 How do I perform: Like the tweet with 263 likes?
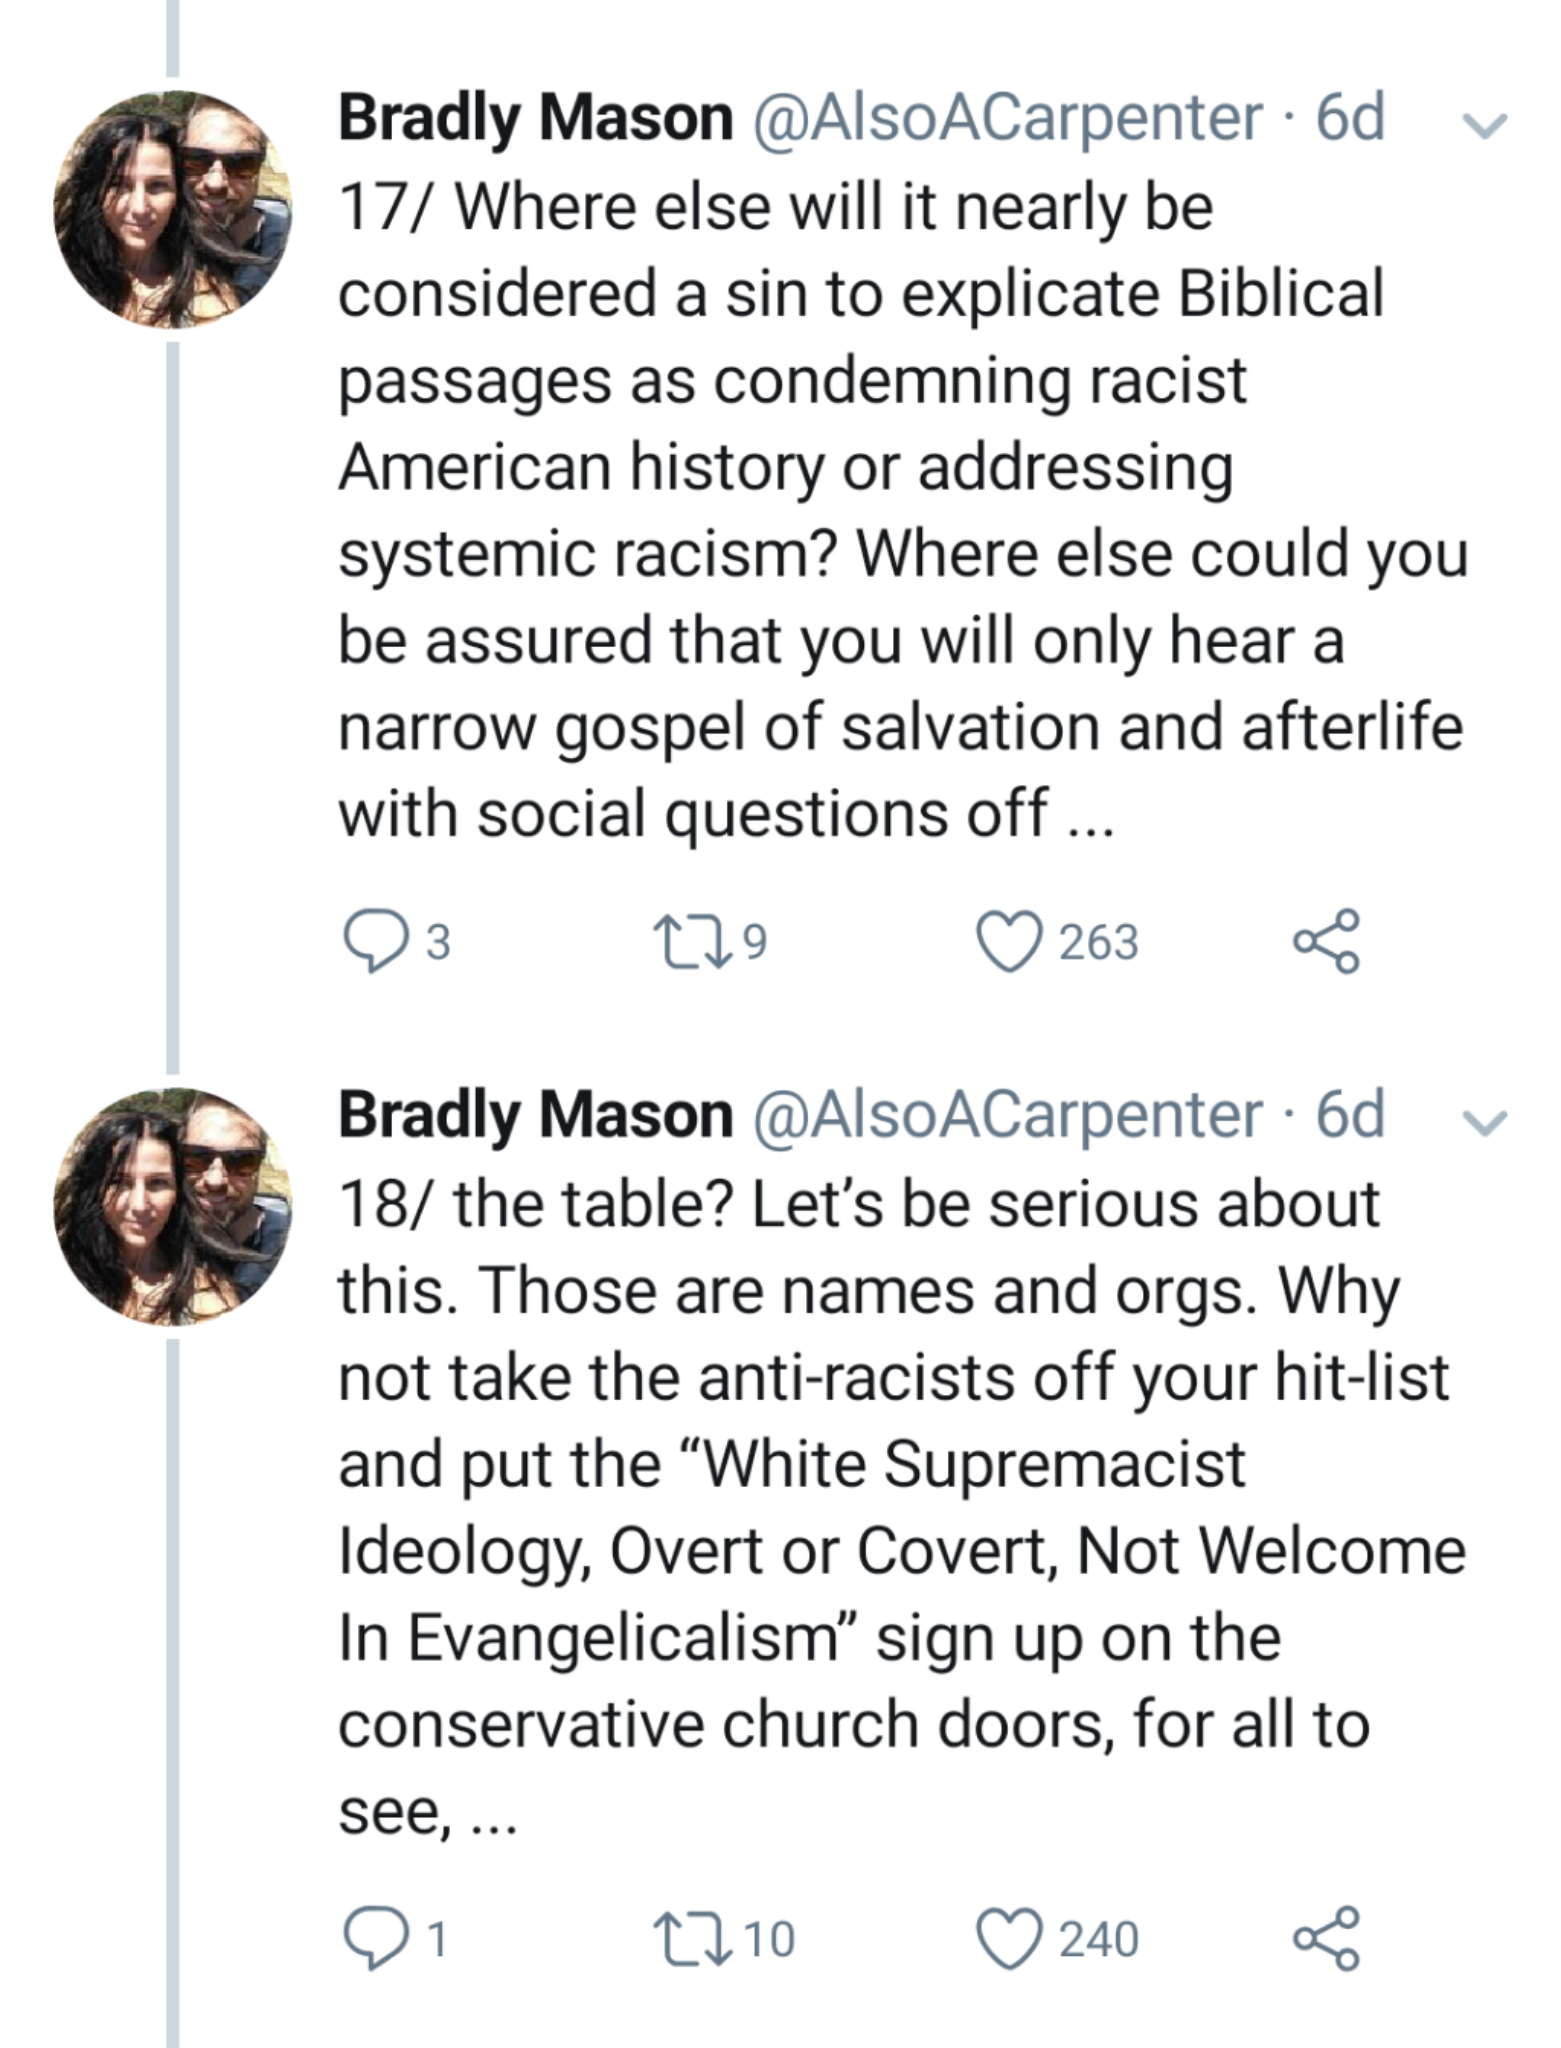tap(1007, 942)
